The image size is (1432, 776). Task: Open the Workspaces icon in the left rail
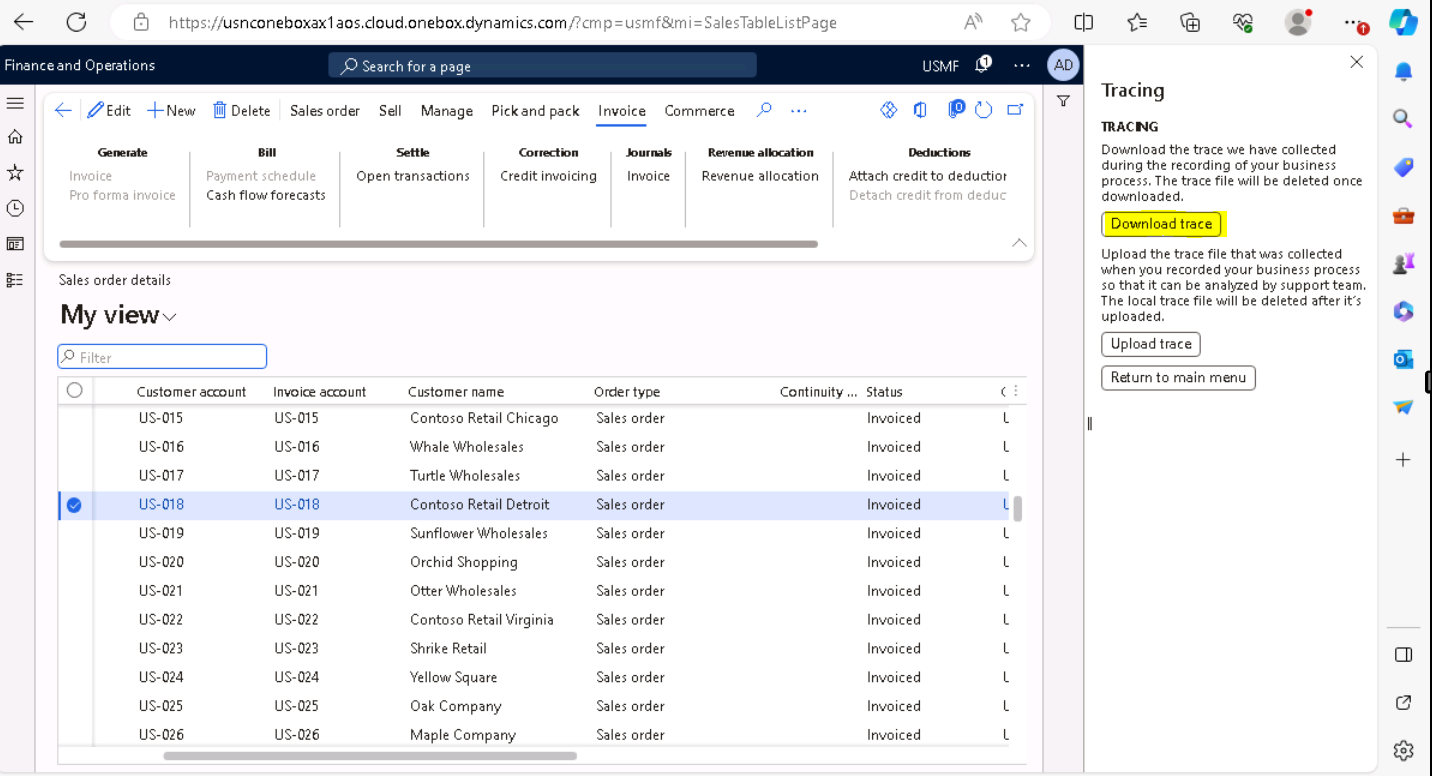15,244
